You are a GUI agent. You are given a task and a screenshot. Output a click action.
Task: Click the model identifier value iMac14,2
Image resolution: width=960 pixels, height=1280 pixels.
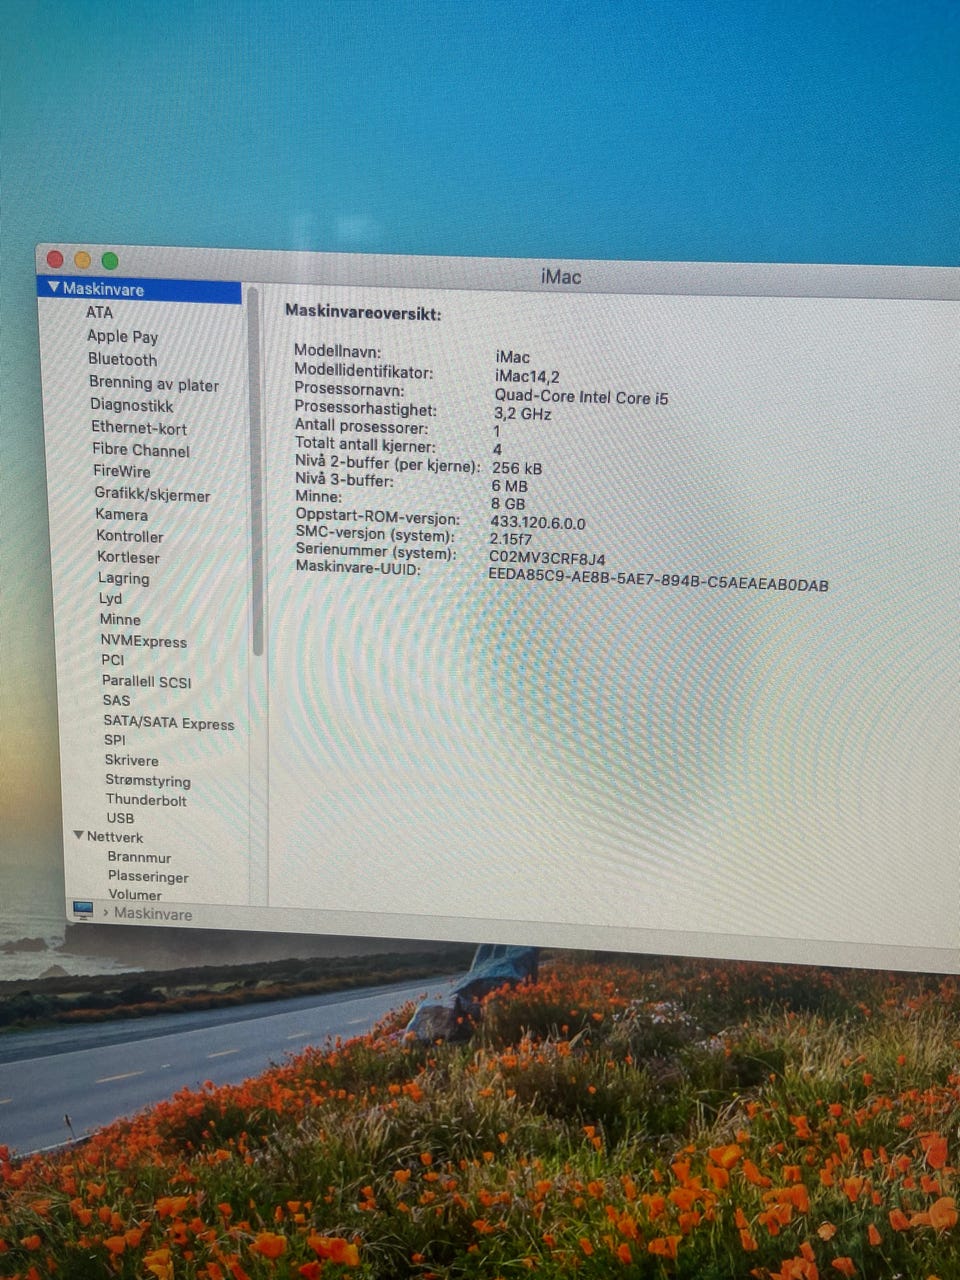coord(527,376)
